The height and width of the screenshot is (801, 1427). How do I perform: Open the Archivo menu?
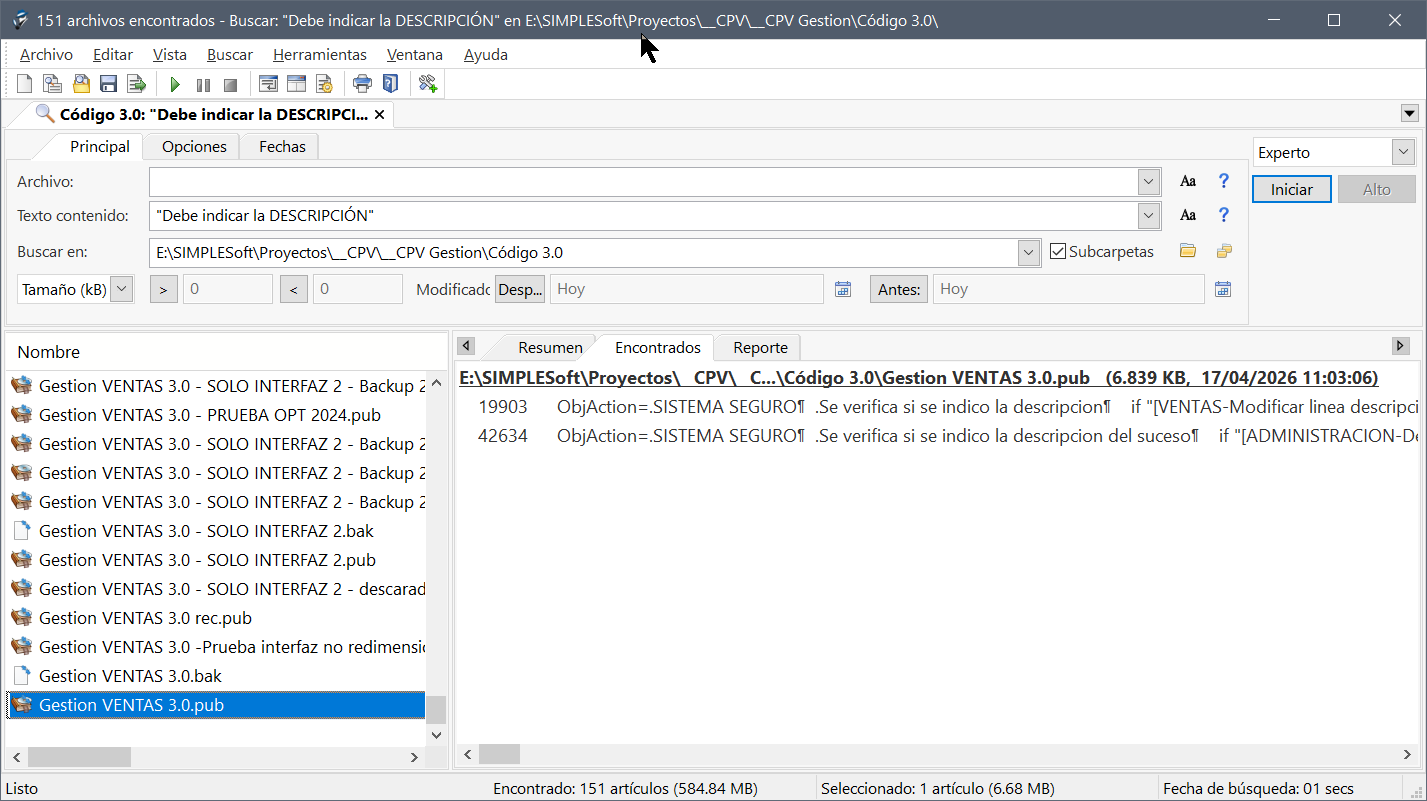46,55
